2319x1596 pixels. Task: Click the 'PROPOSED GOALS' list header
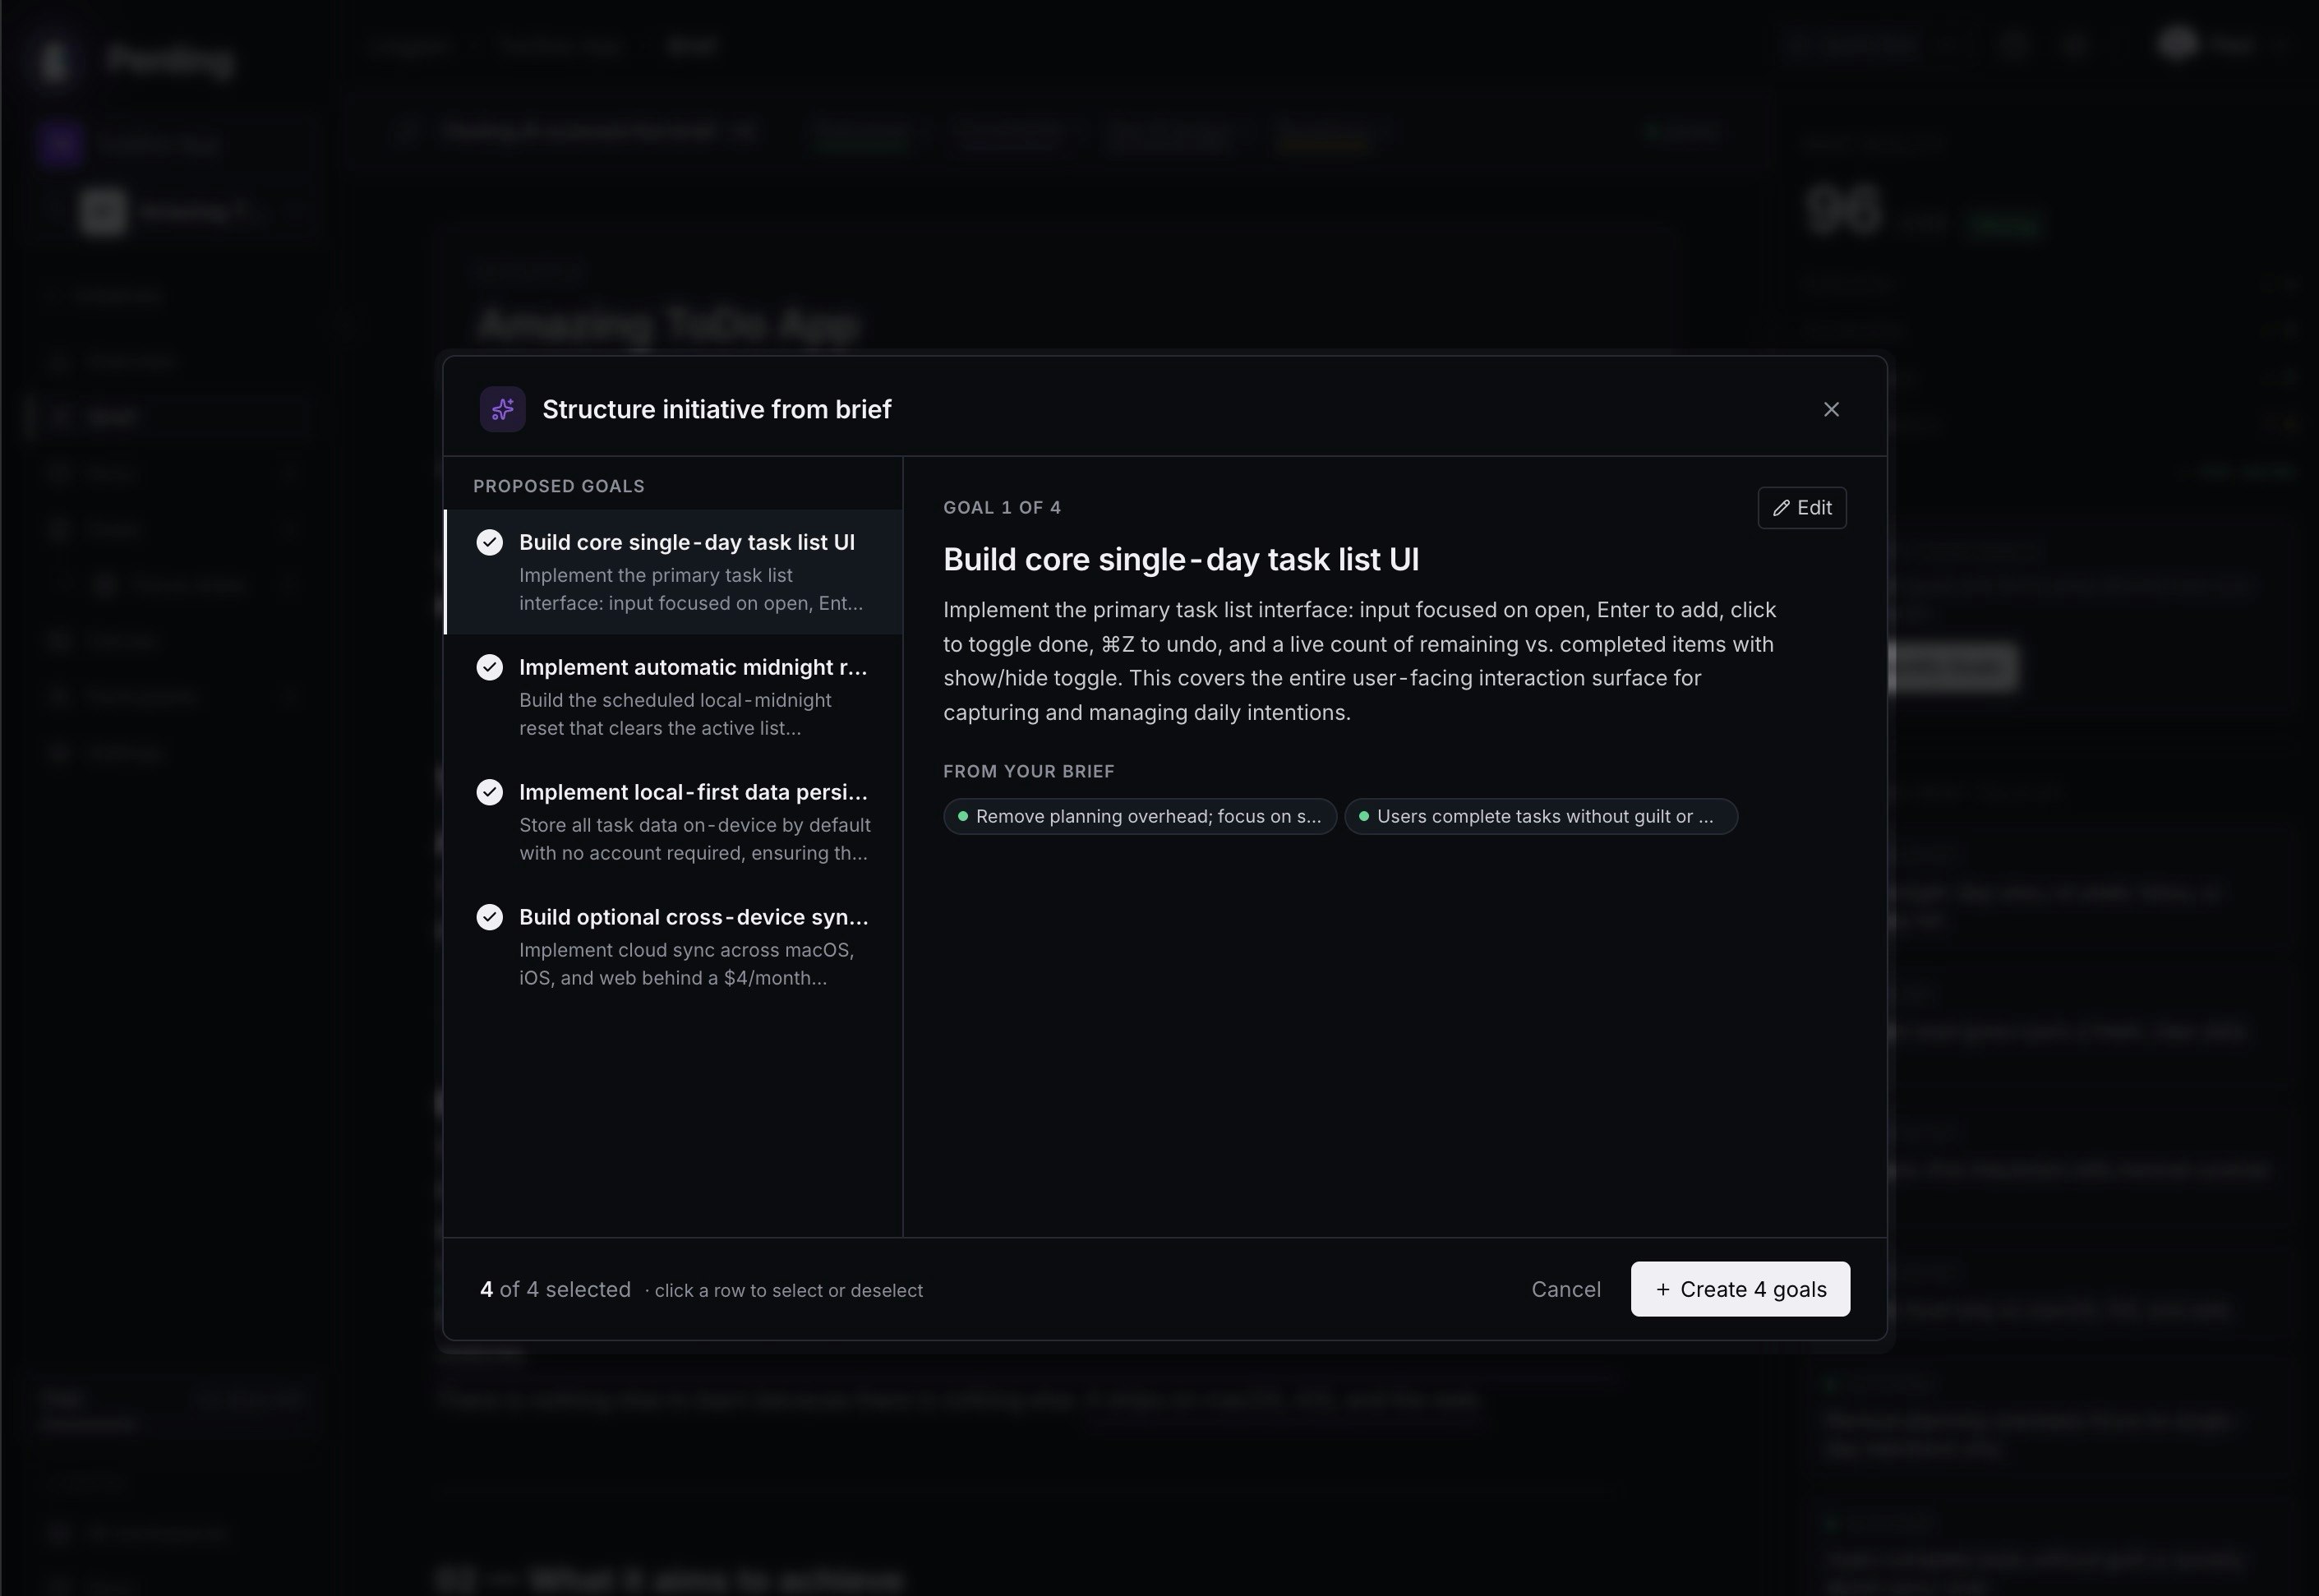[559, 487]
